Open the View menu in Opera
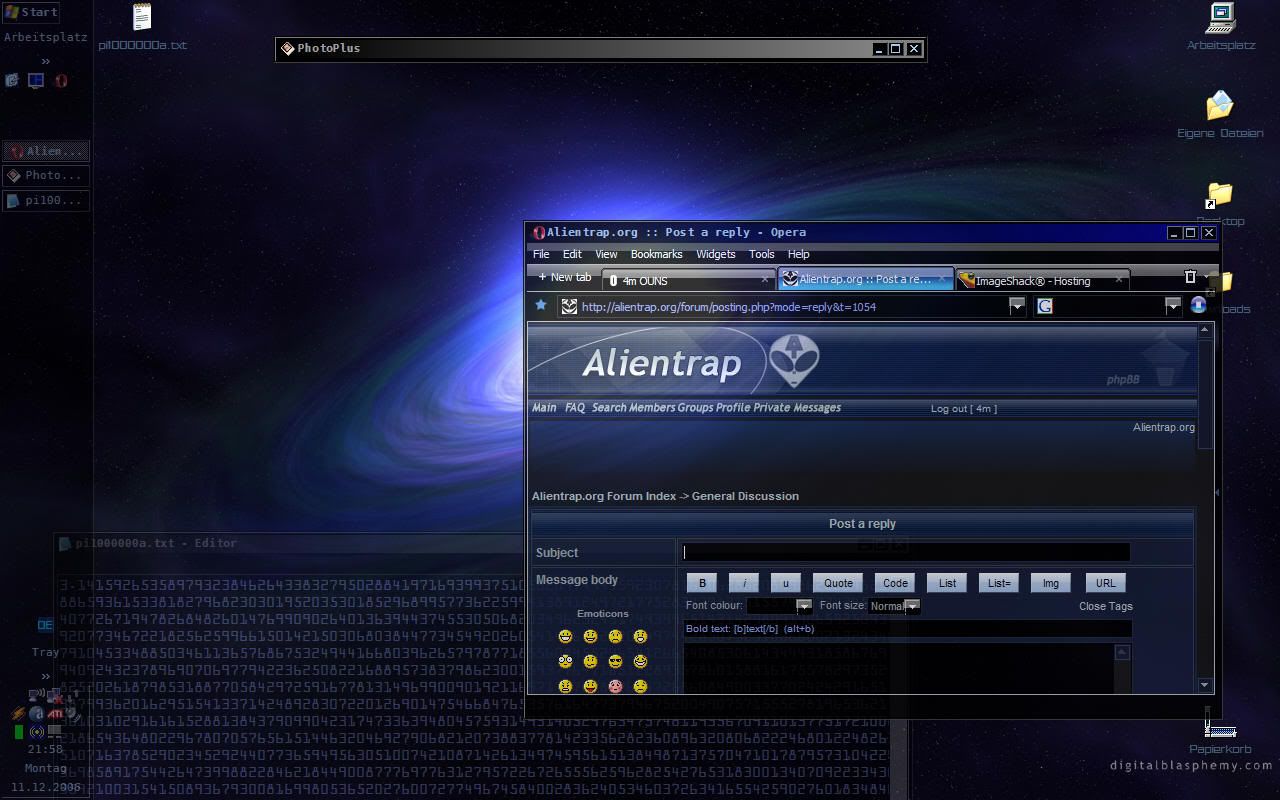The image size is (1280, 800). (606, 254)
